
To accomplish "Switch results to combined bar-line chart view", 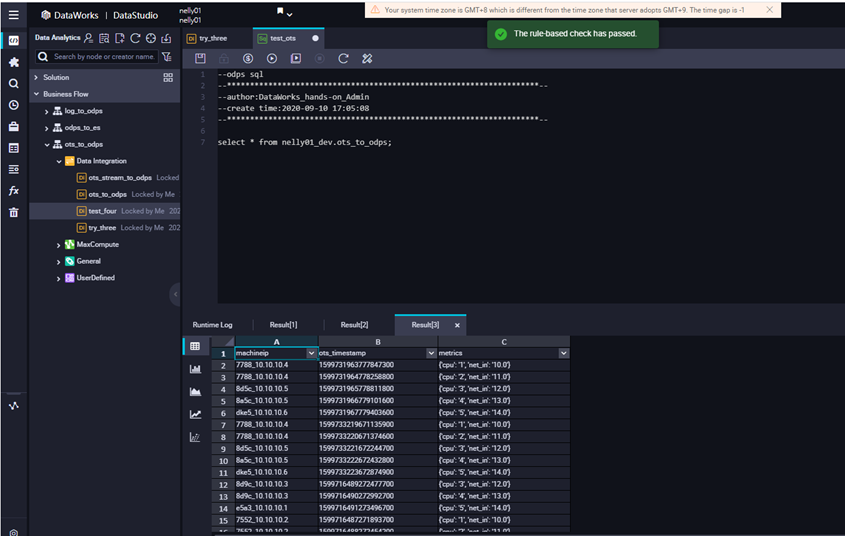I will click(x=195, y=437).
